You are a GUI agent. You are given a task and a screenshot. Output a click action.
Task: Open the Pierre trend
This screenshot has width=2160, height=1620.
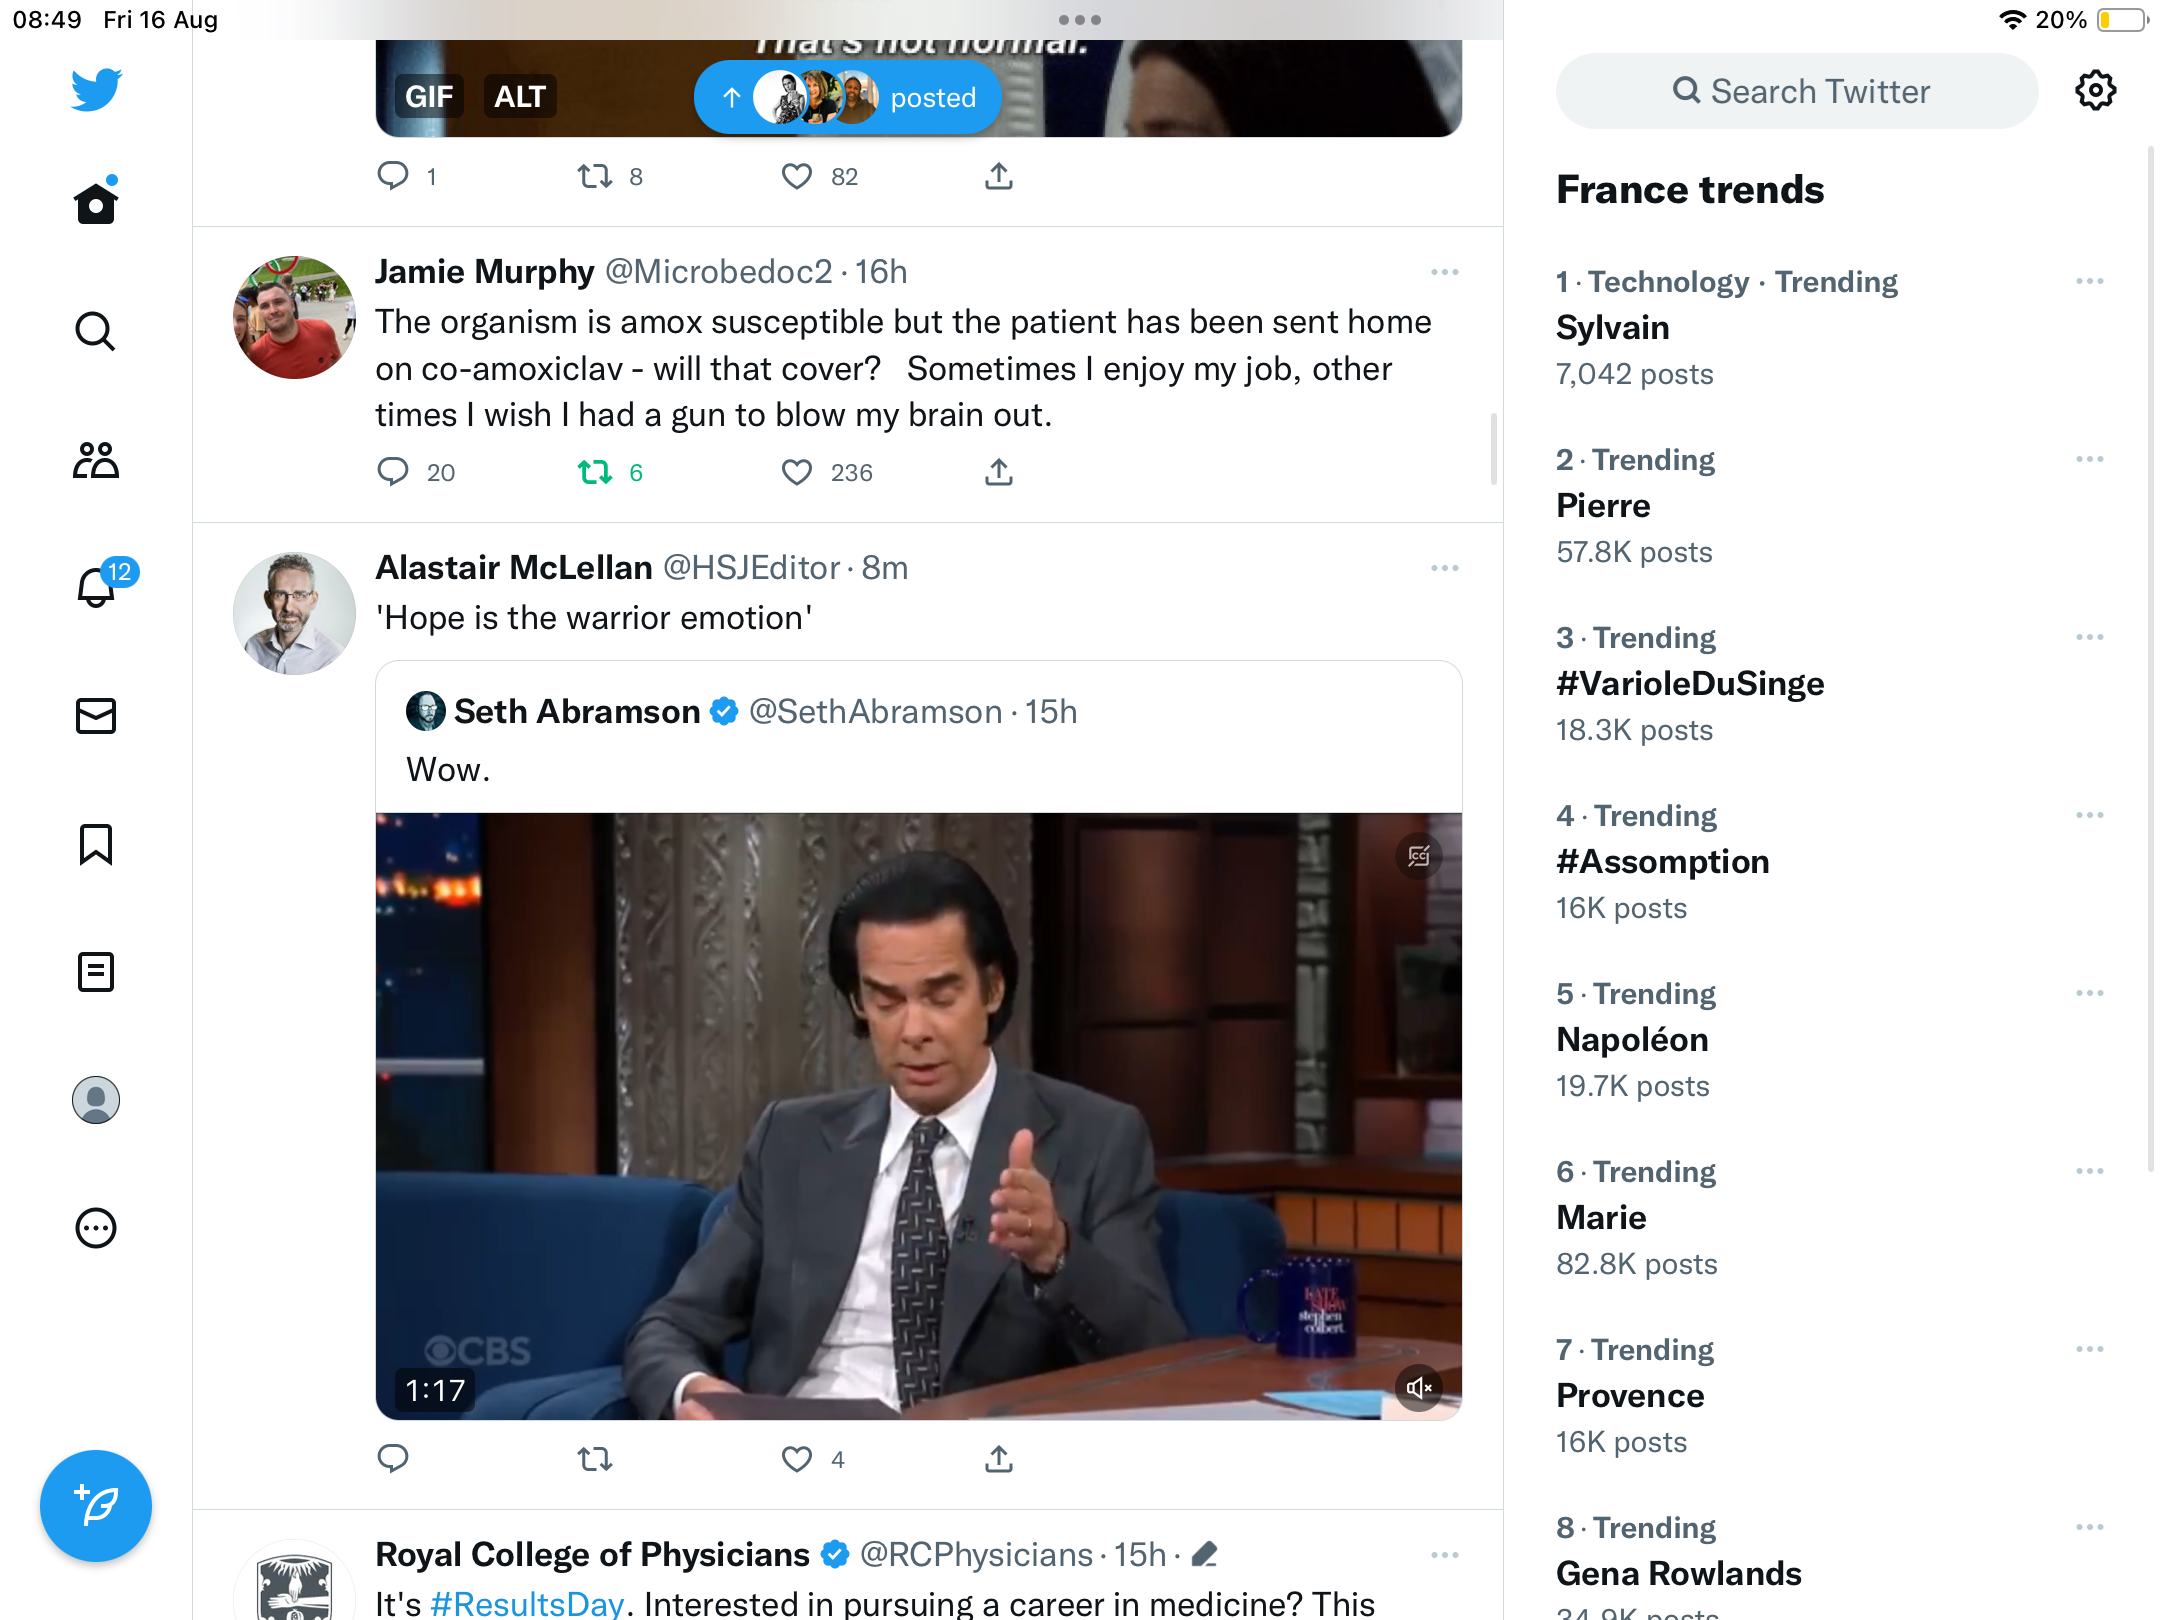pyautogui.click(x=1603, y=506)
